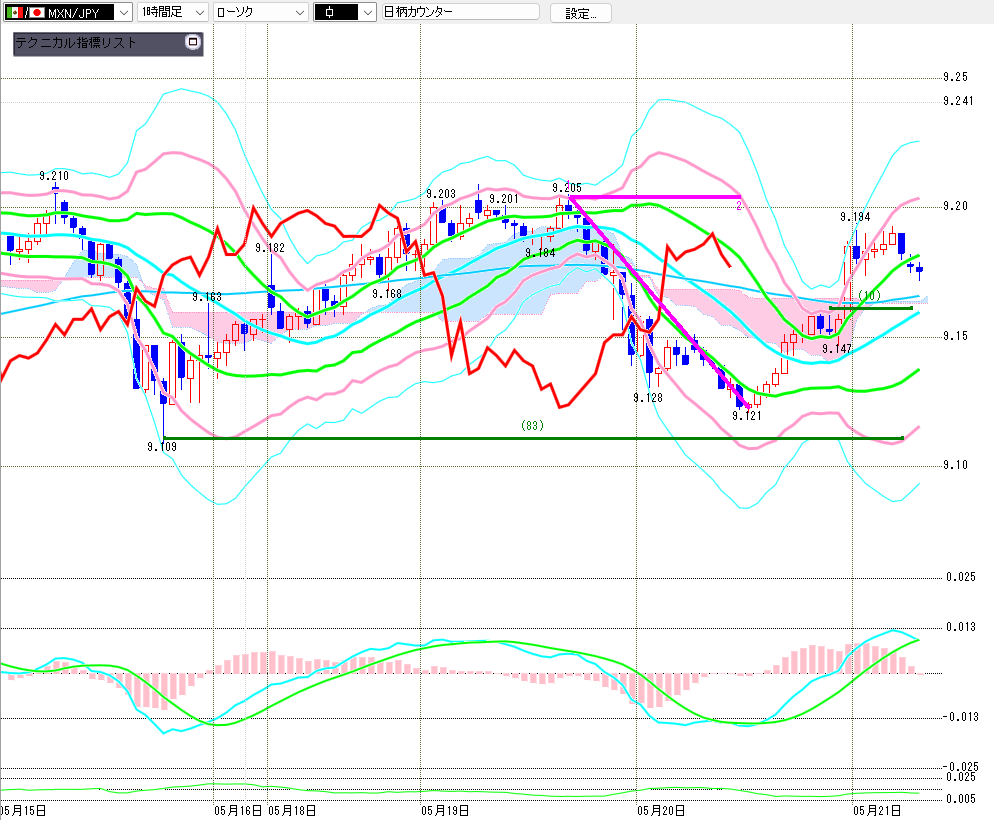
Task: Click the 設定... button
Action: (580, 13)
